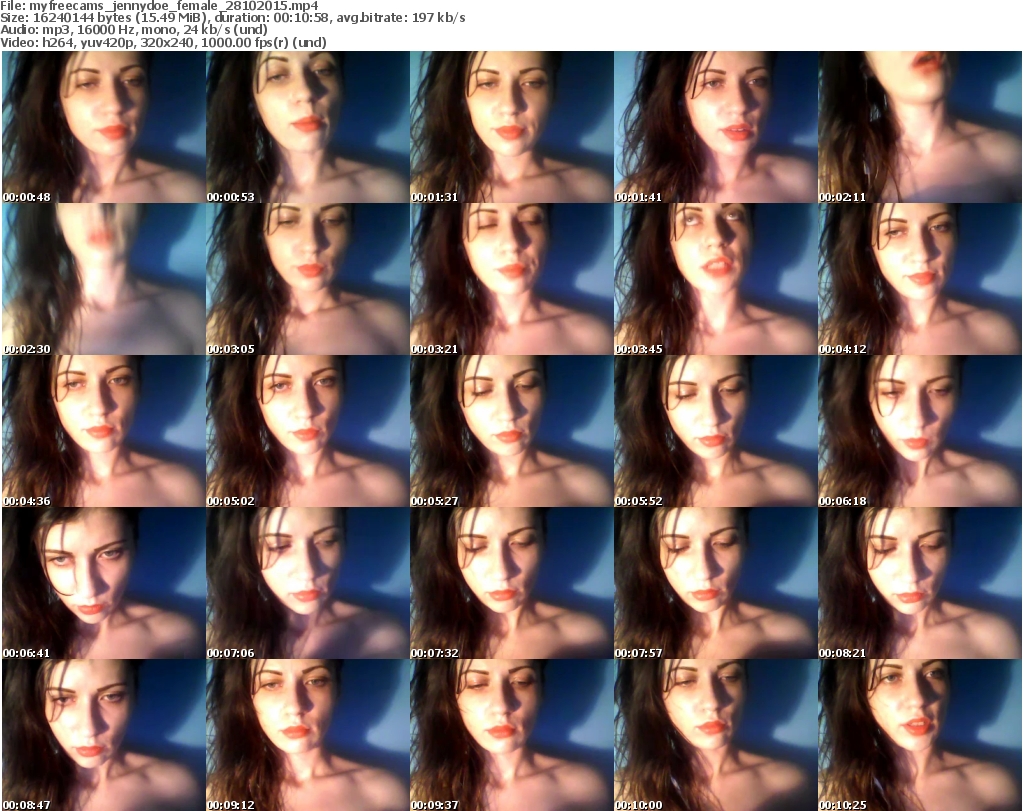1024x811 pixels.
Task: Click the 'Video: h264, yuv420p' line
Action: [x=163, y=42]
